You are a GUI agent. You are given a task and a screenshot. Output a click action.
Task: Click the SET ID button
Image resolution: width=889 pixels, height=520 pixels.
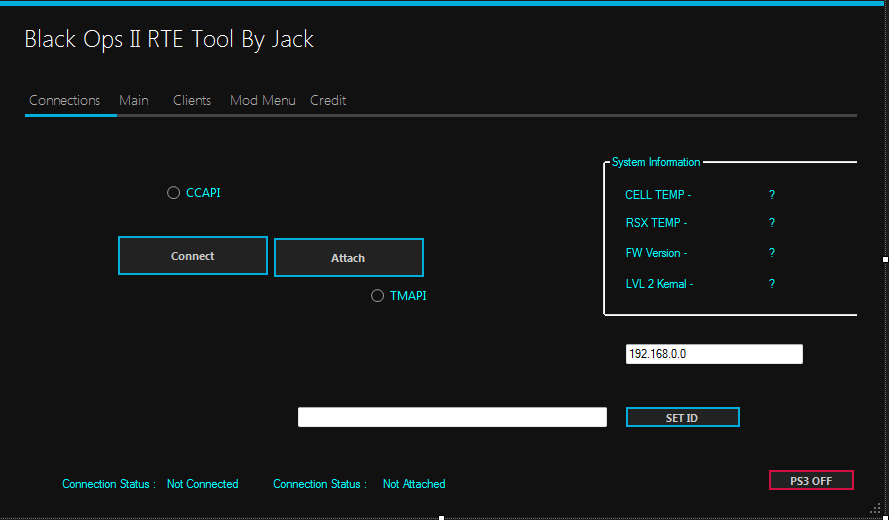pyautogui.click(x=683, y=417)
